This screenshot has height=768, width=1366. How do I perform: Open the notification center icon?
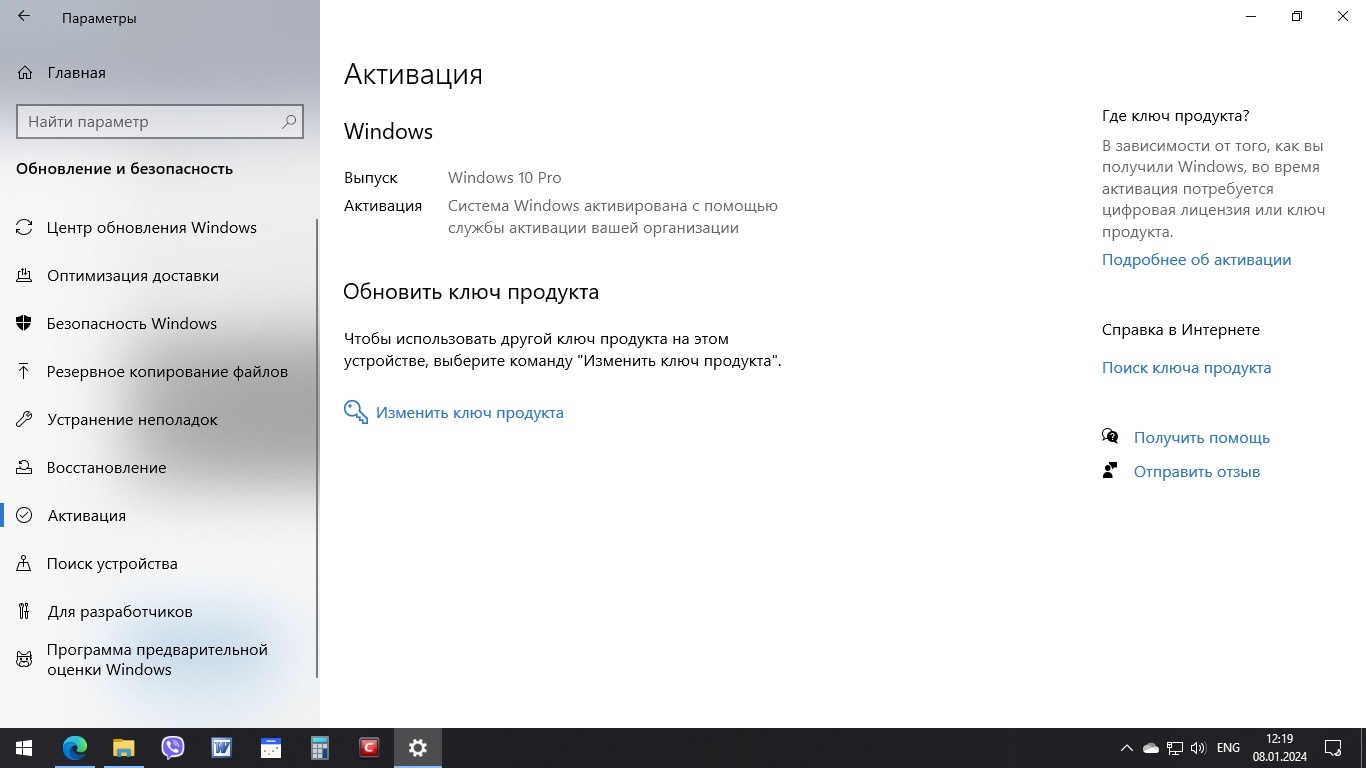tap(1333, 748)
